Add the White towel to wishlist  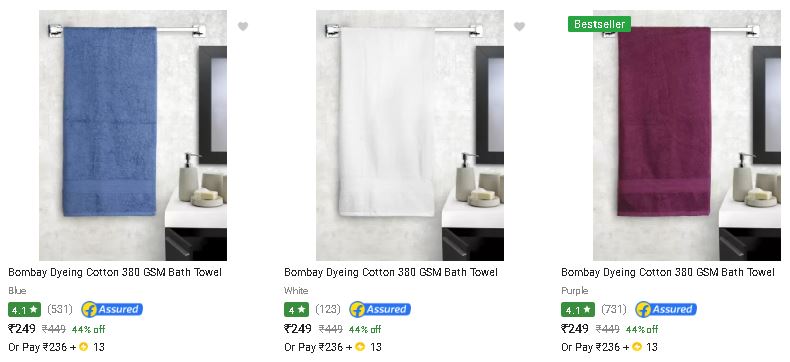click(x=519, y=26)
